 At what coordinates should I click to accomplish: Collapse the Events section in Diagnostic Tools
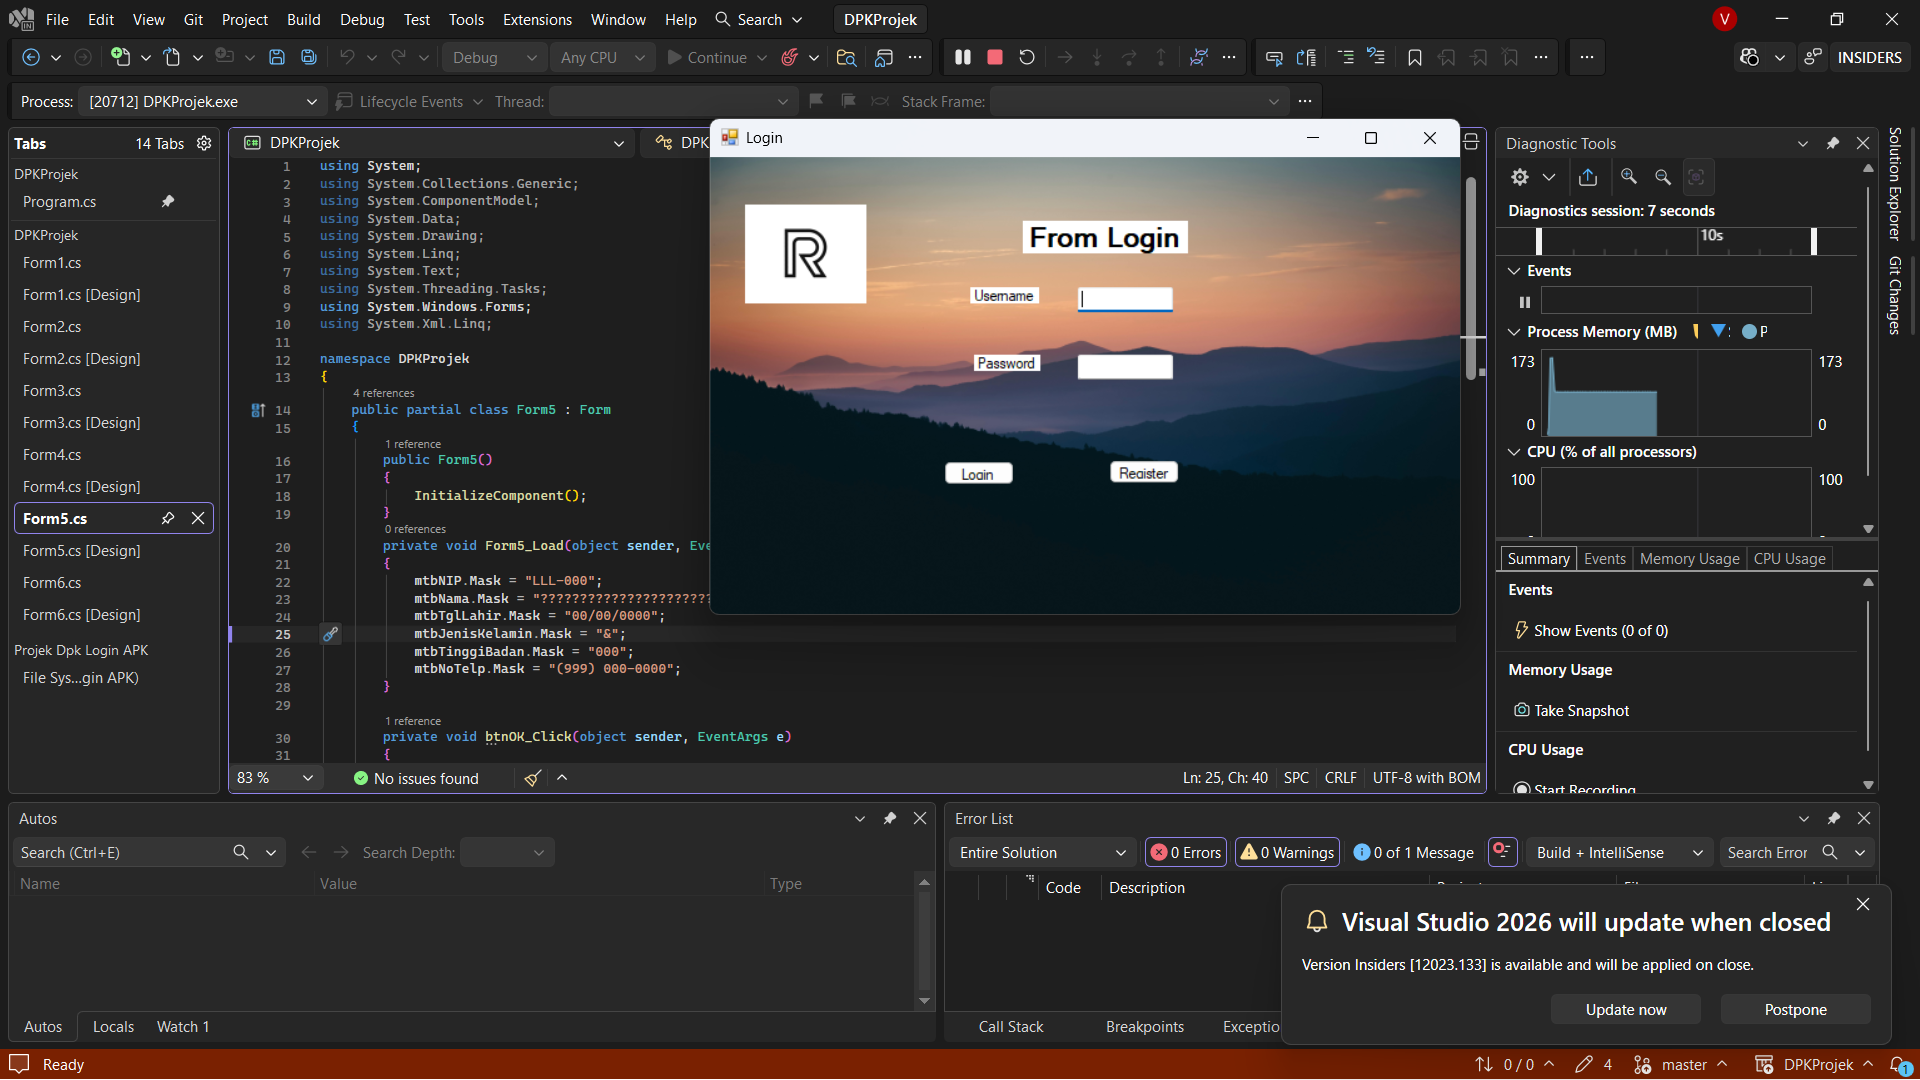(1514, 271)
